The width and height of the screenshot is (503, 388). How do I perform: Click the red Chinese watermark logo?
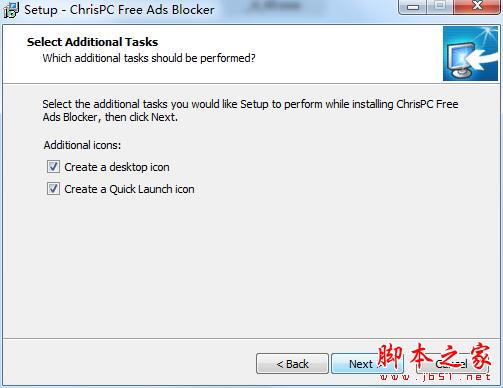point(434,356)
